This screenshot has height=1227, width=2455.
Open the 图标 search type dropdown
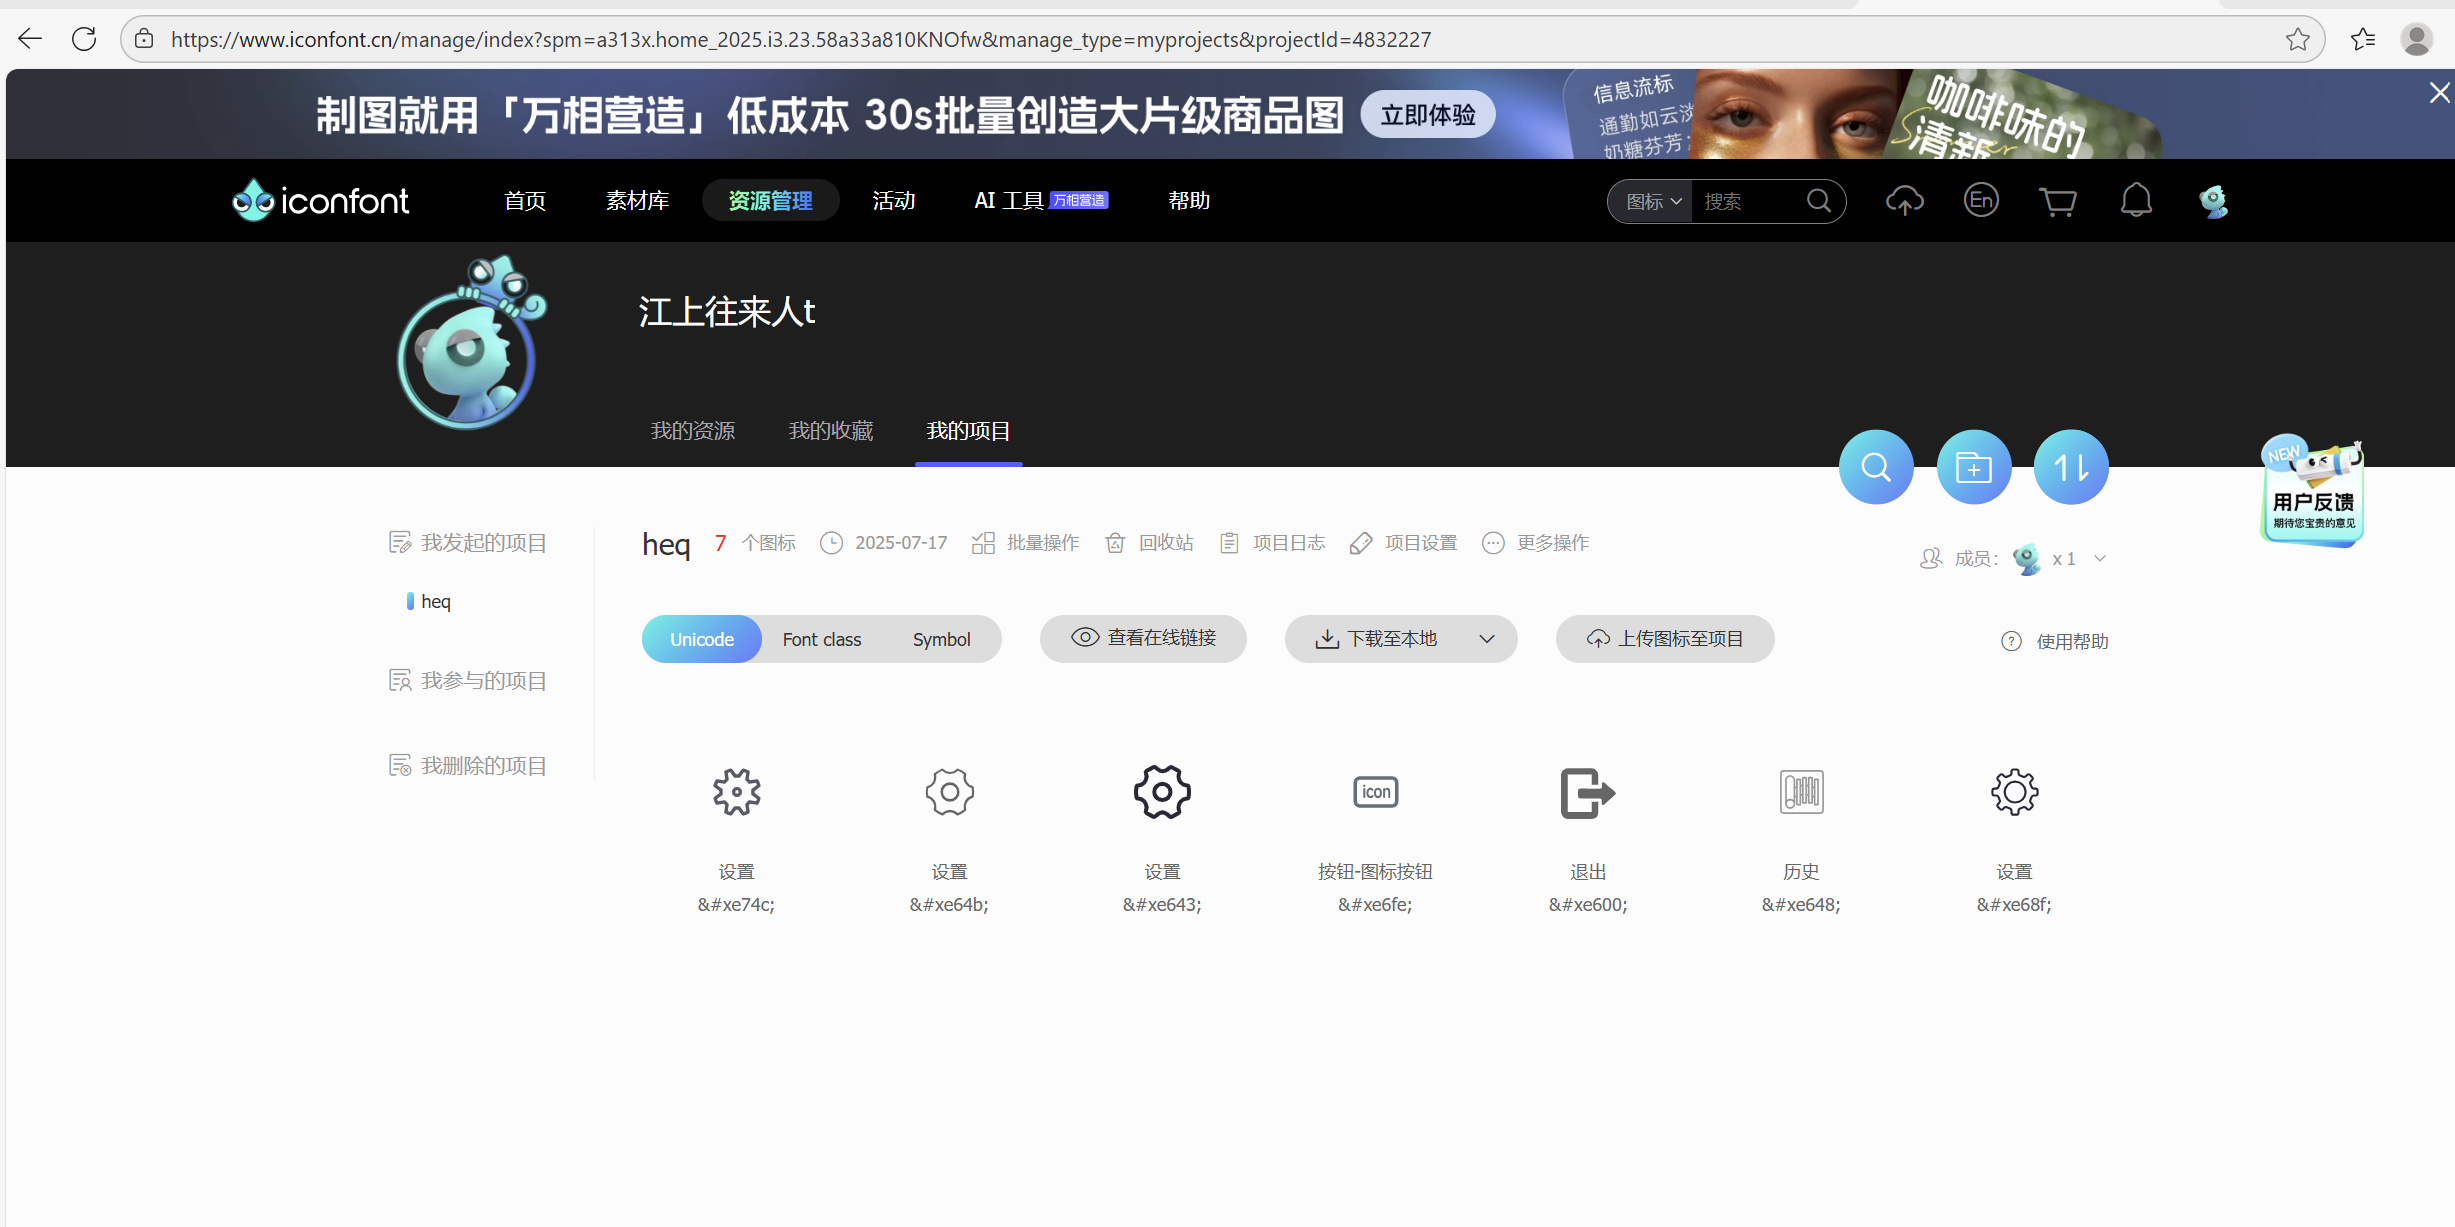point(1650,201)
